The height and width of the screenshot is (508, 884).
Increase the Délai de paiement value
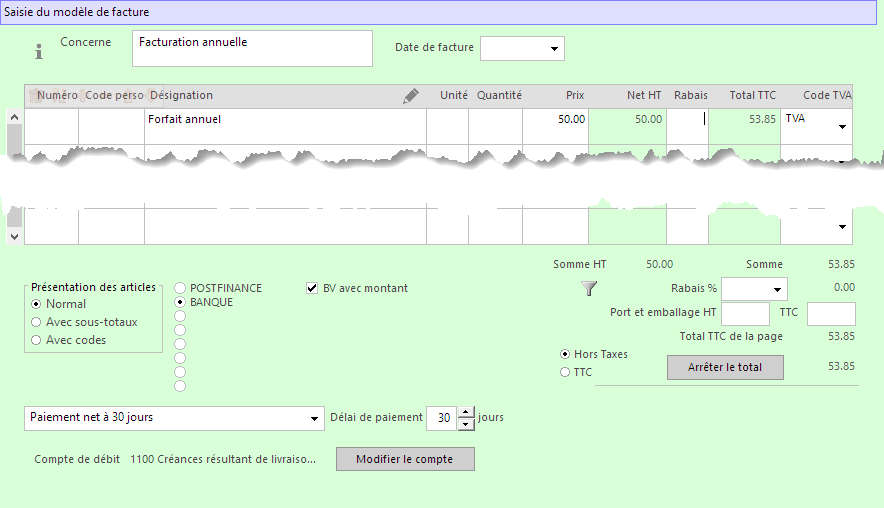(x=466, y=412)
